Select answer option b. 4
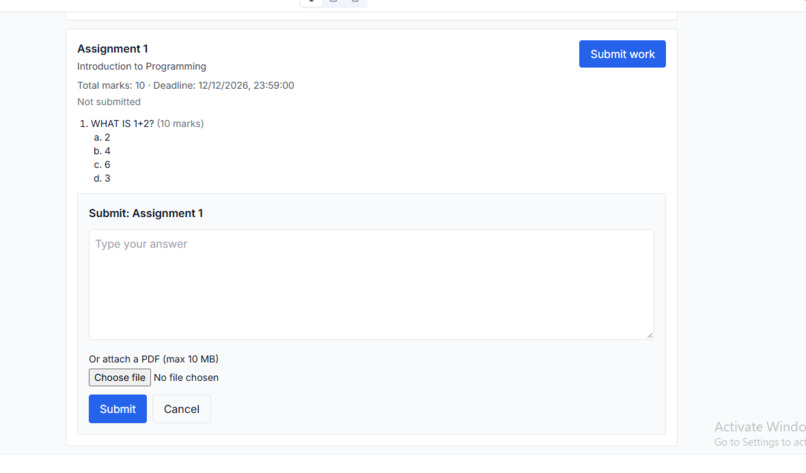806x473 pixels. pyautogui.click(x=102, y=151)
